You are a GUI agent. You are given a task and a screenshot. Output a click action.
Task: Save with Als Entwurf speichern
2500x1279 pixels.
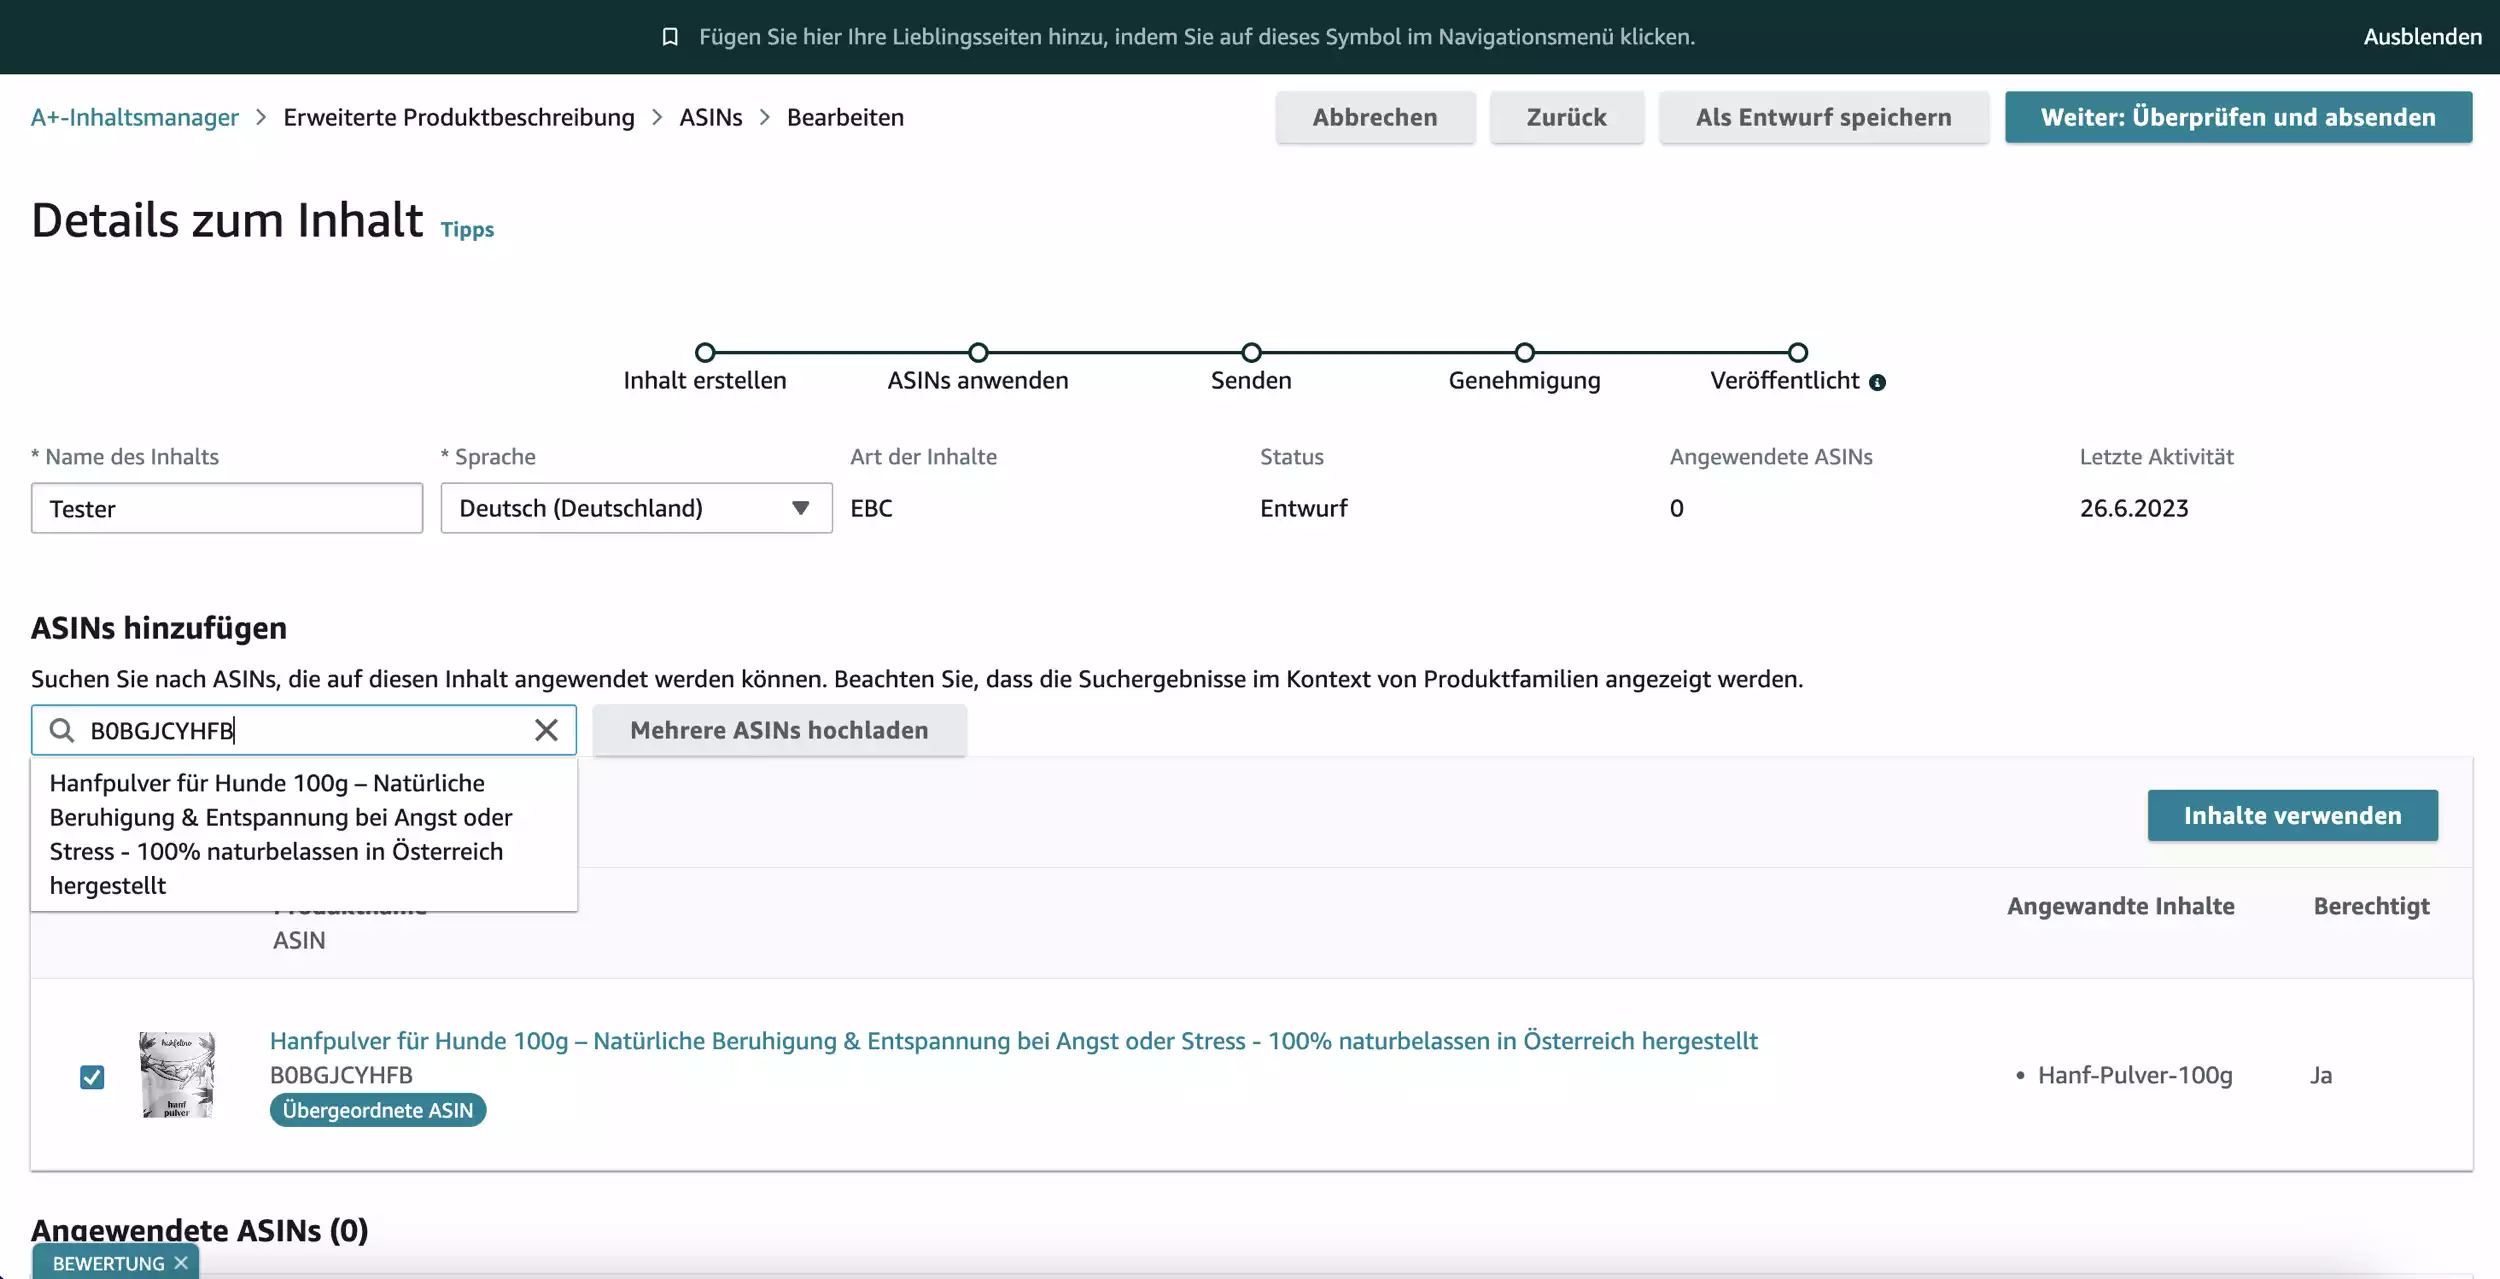[1824, 117]
